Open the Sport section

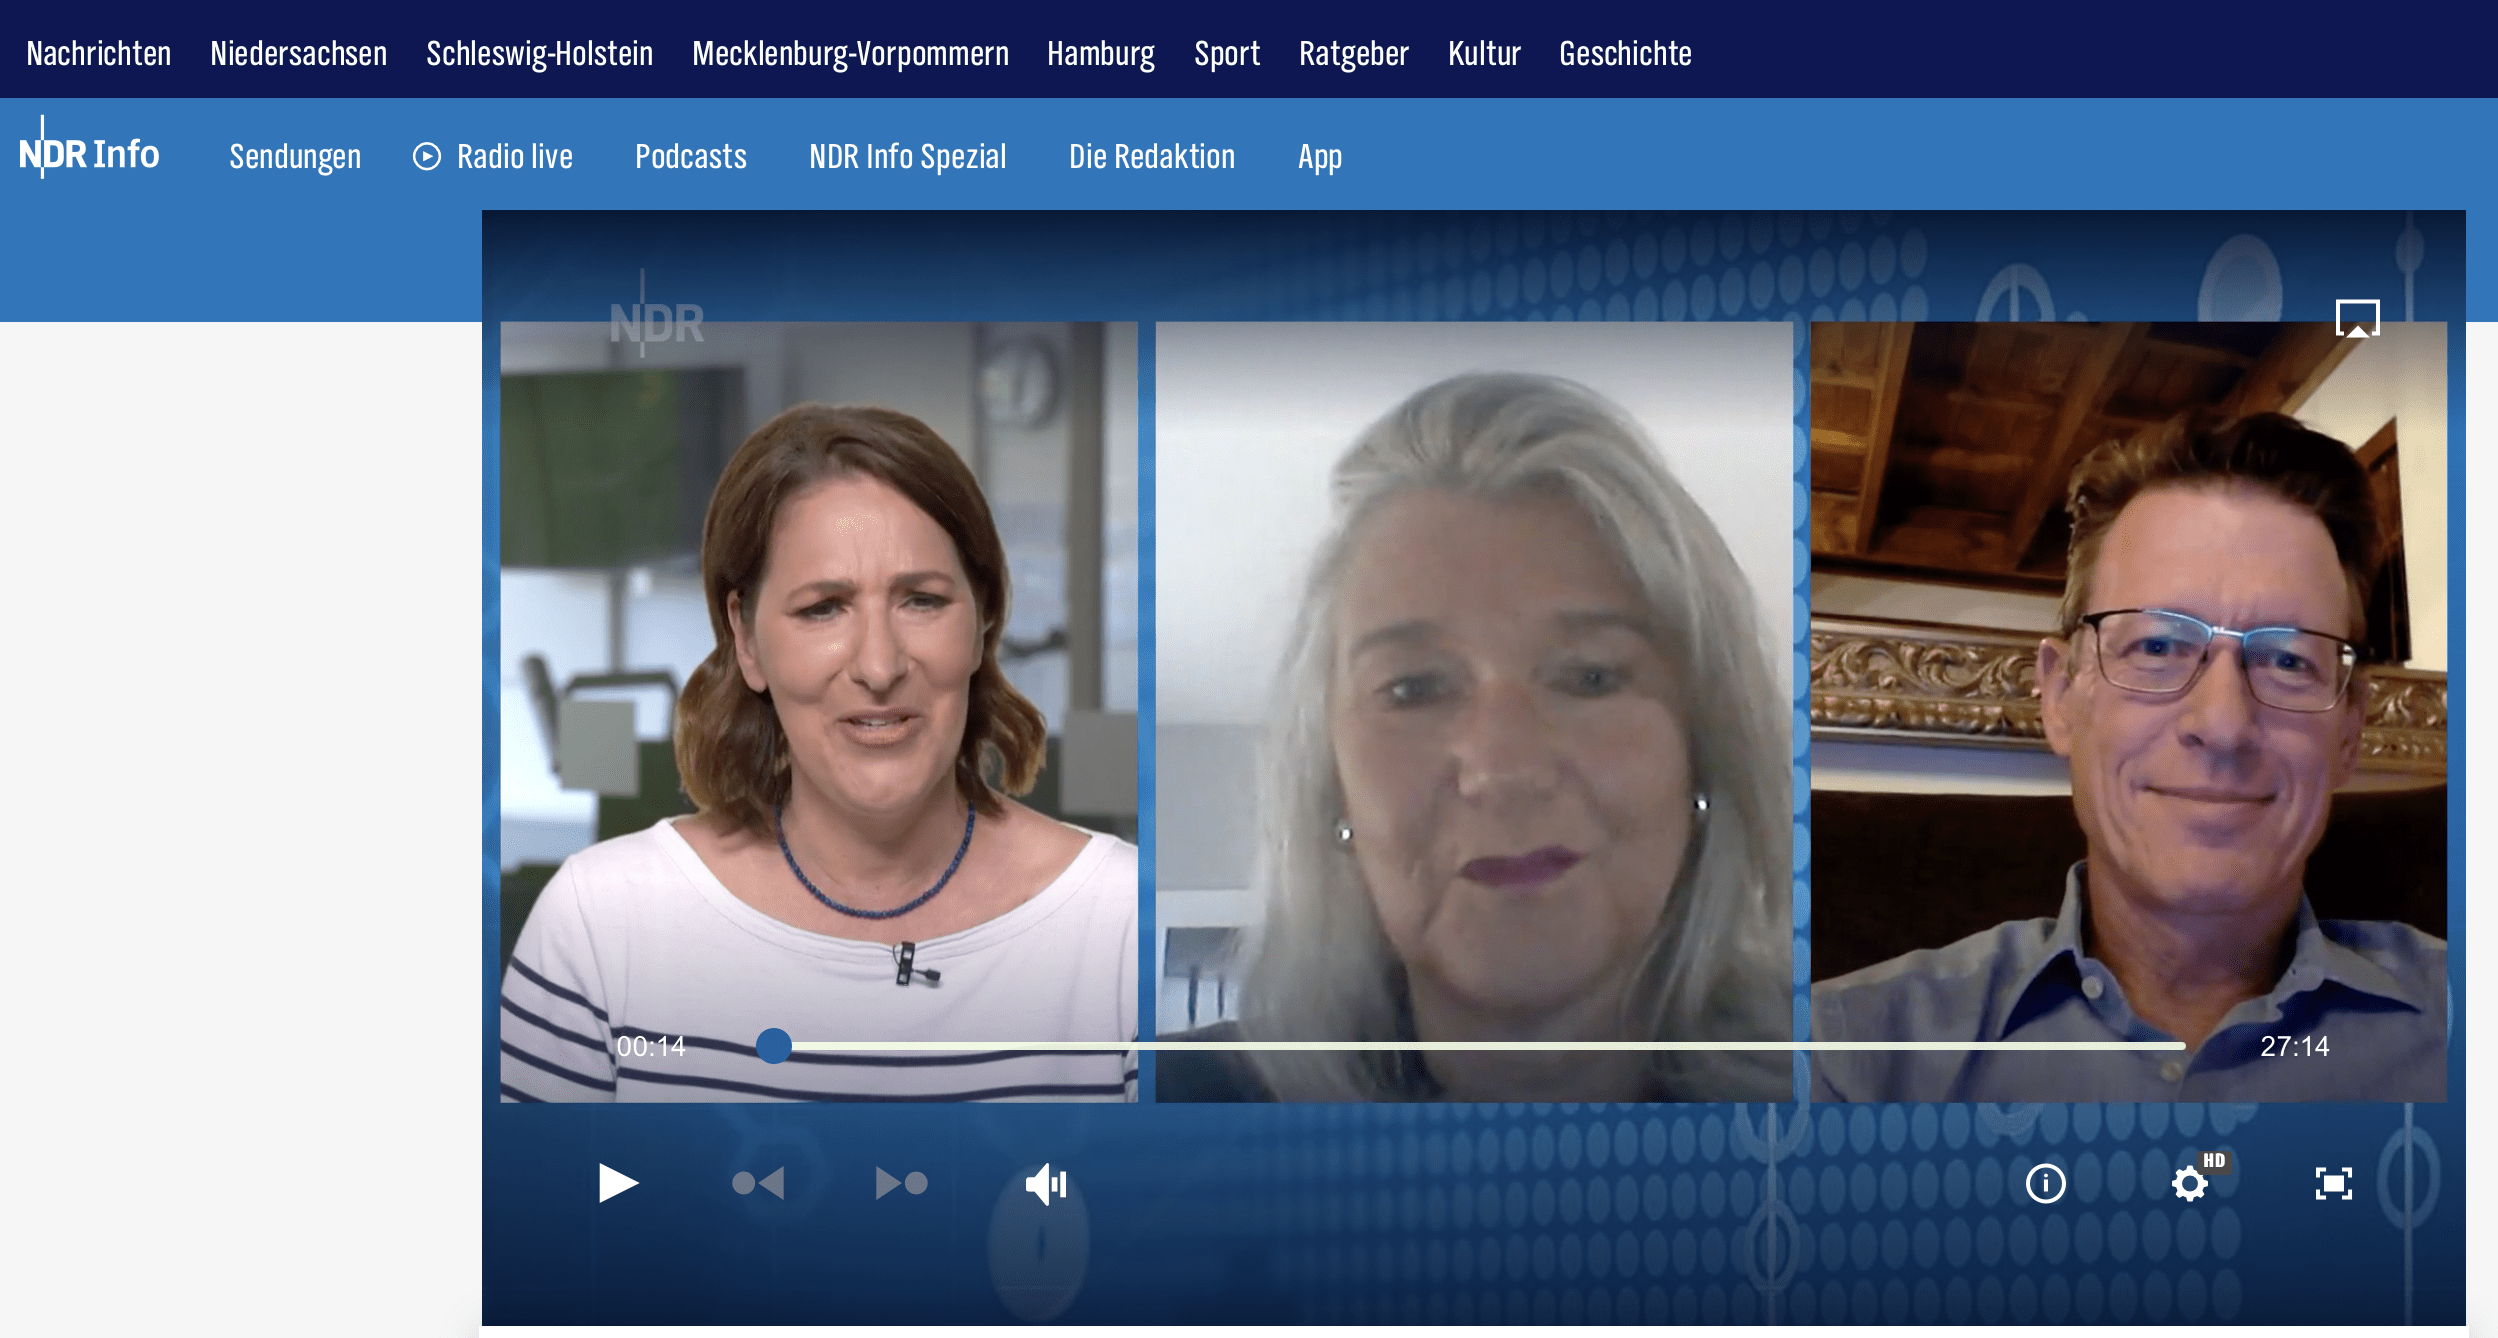coord(1227,53)
